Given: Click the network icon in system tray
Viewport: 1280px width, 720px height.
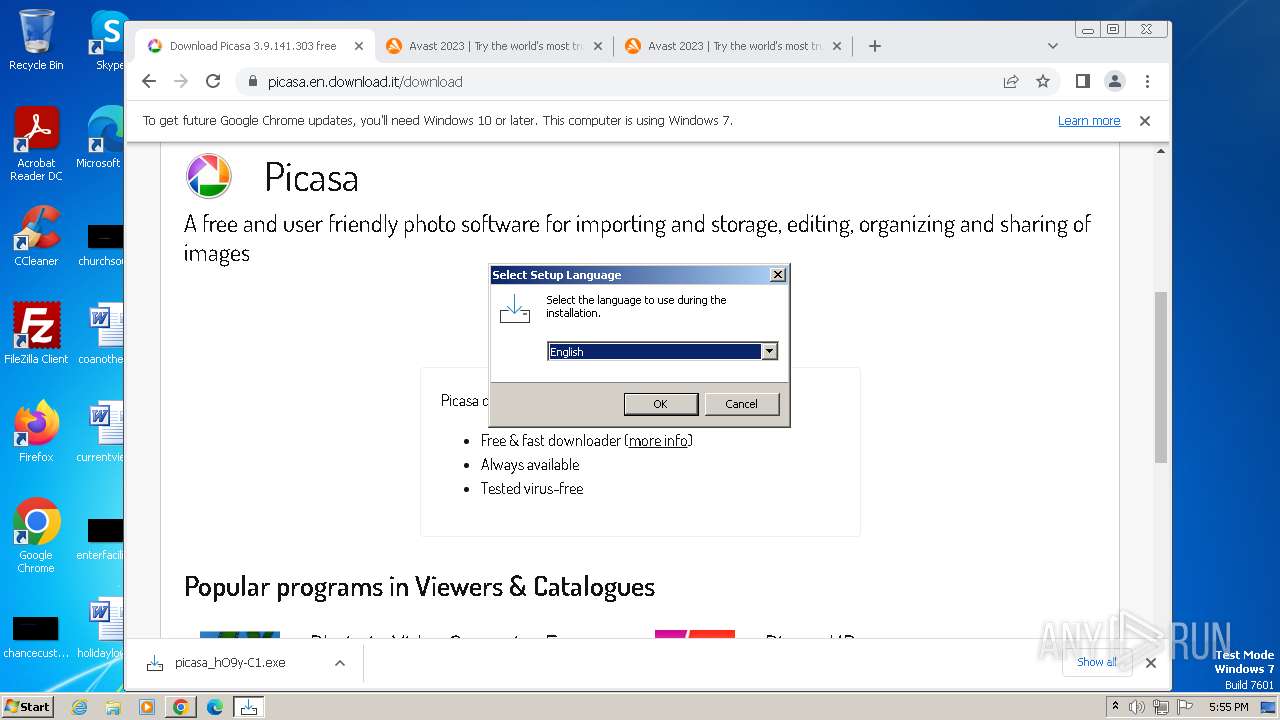Looking at the screenshot, I should (1160, 707).
